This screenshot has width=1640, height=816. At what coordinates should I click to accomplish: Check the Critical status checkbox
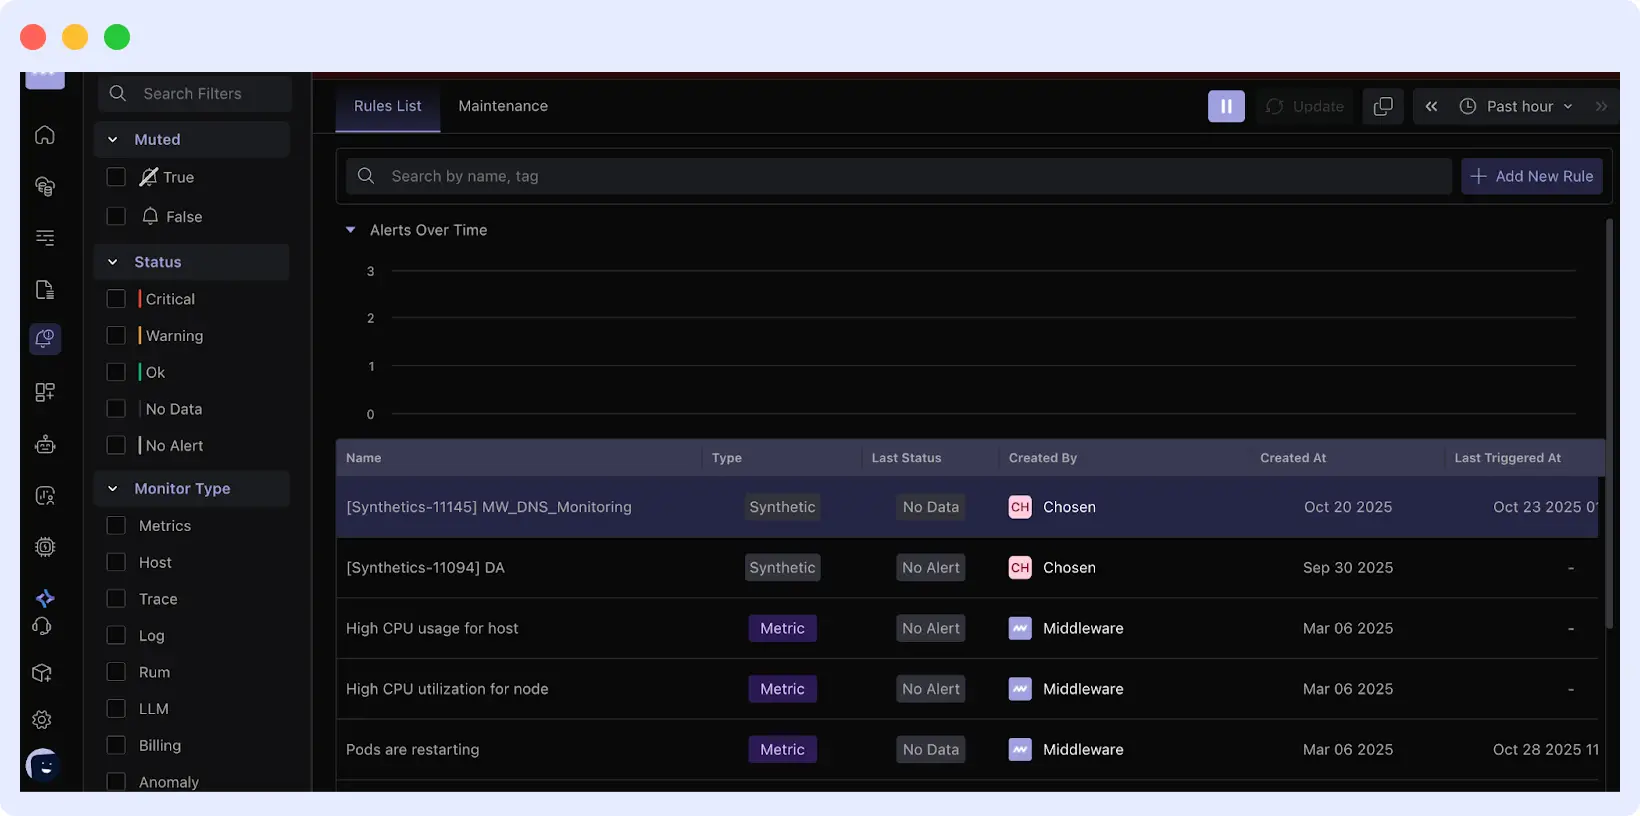point(116,299)
